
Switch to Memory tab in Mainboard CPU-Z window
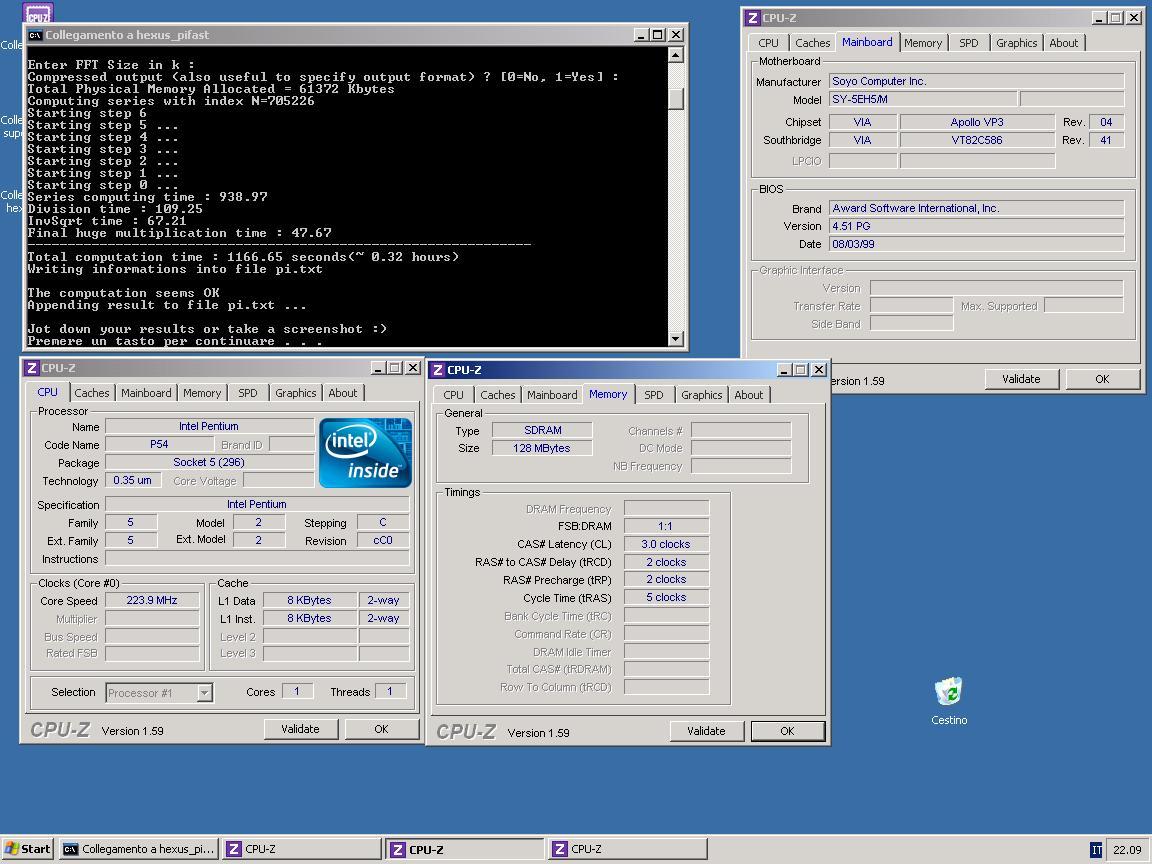[x=923, y=43]
